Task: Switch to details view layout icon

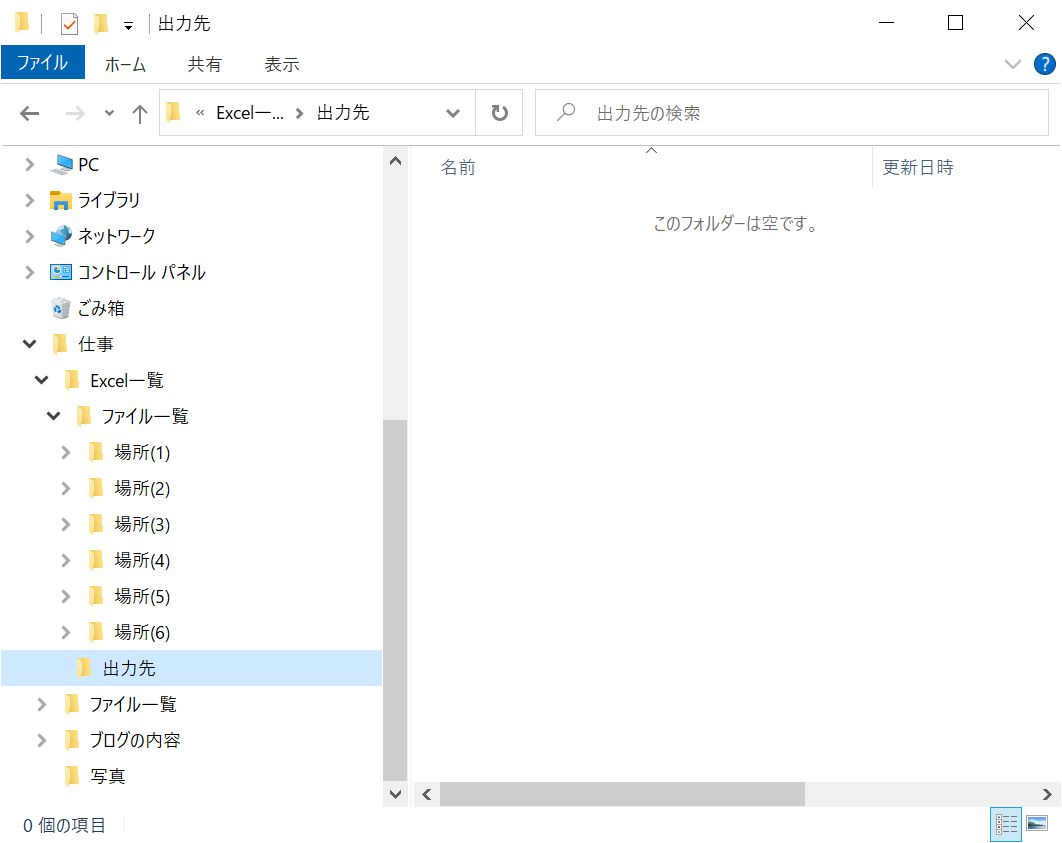Action: (x=1005, y=824)
